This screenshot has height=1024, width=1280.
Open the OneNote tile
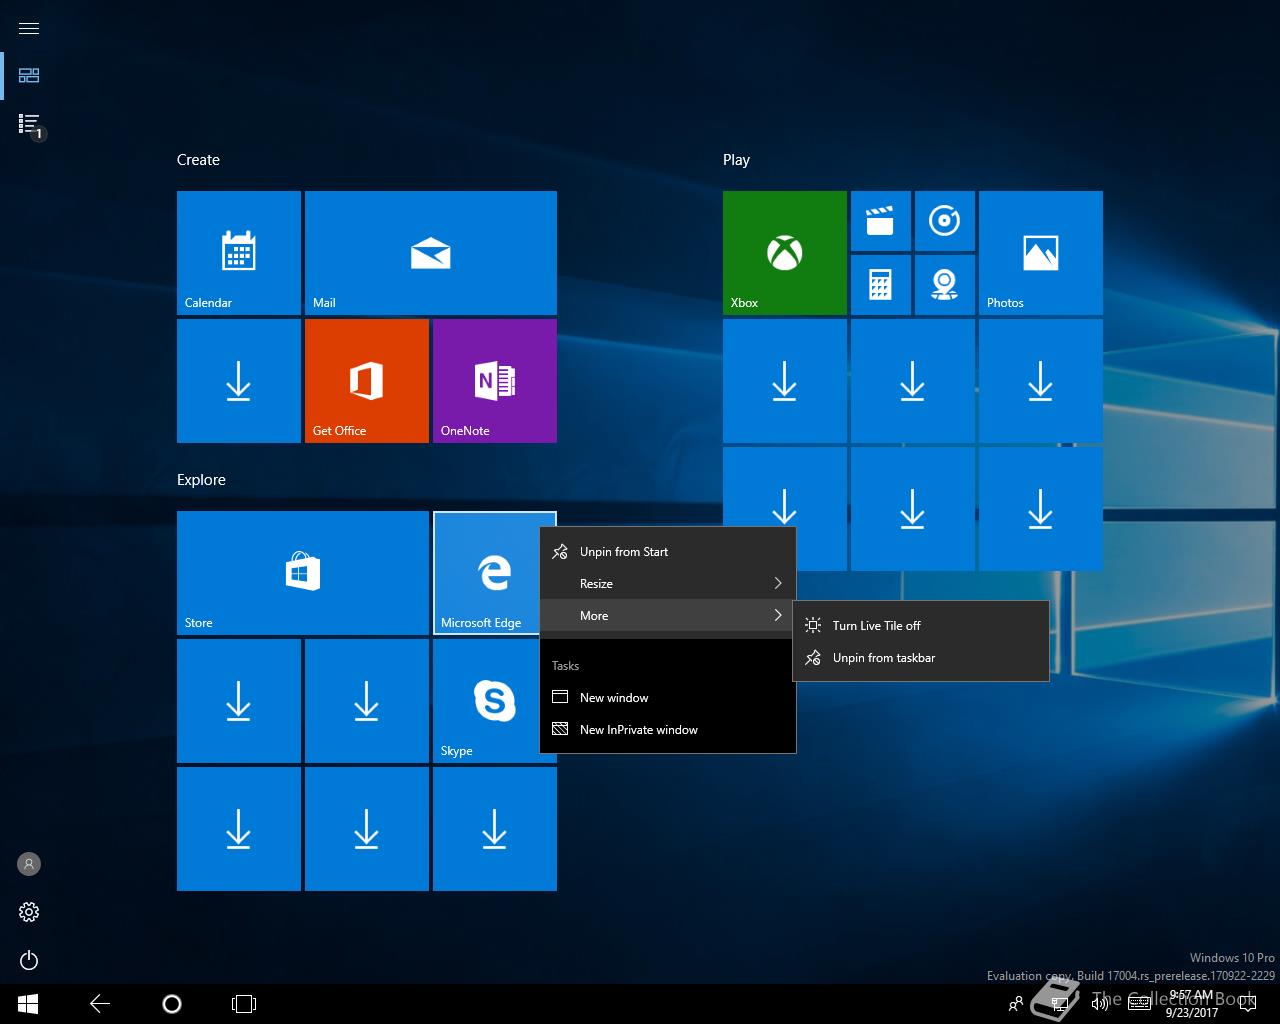(x=495, y=381)
